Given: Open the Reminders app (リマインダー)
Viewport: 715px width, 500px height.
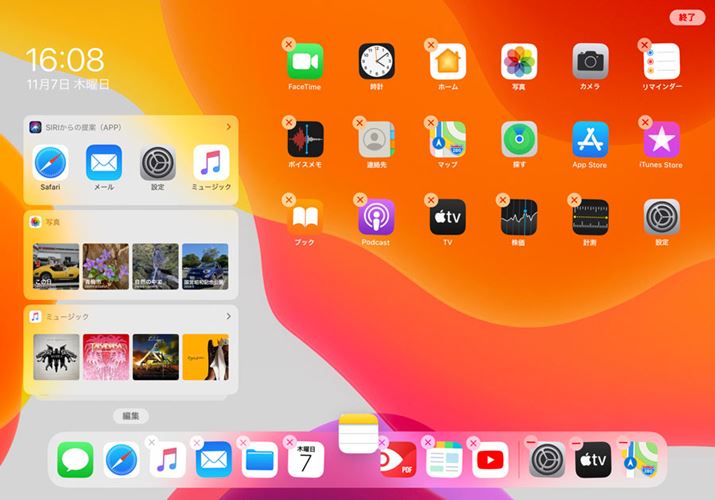Looking at the screenshot, I should [662, 62].
